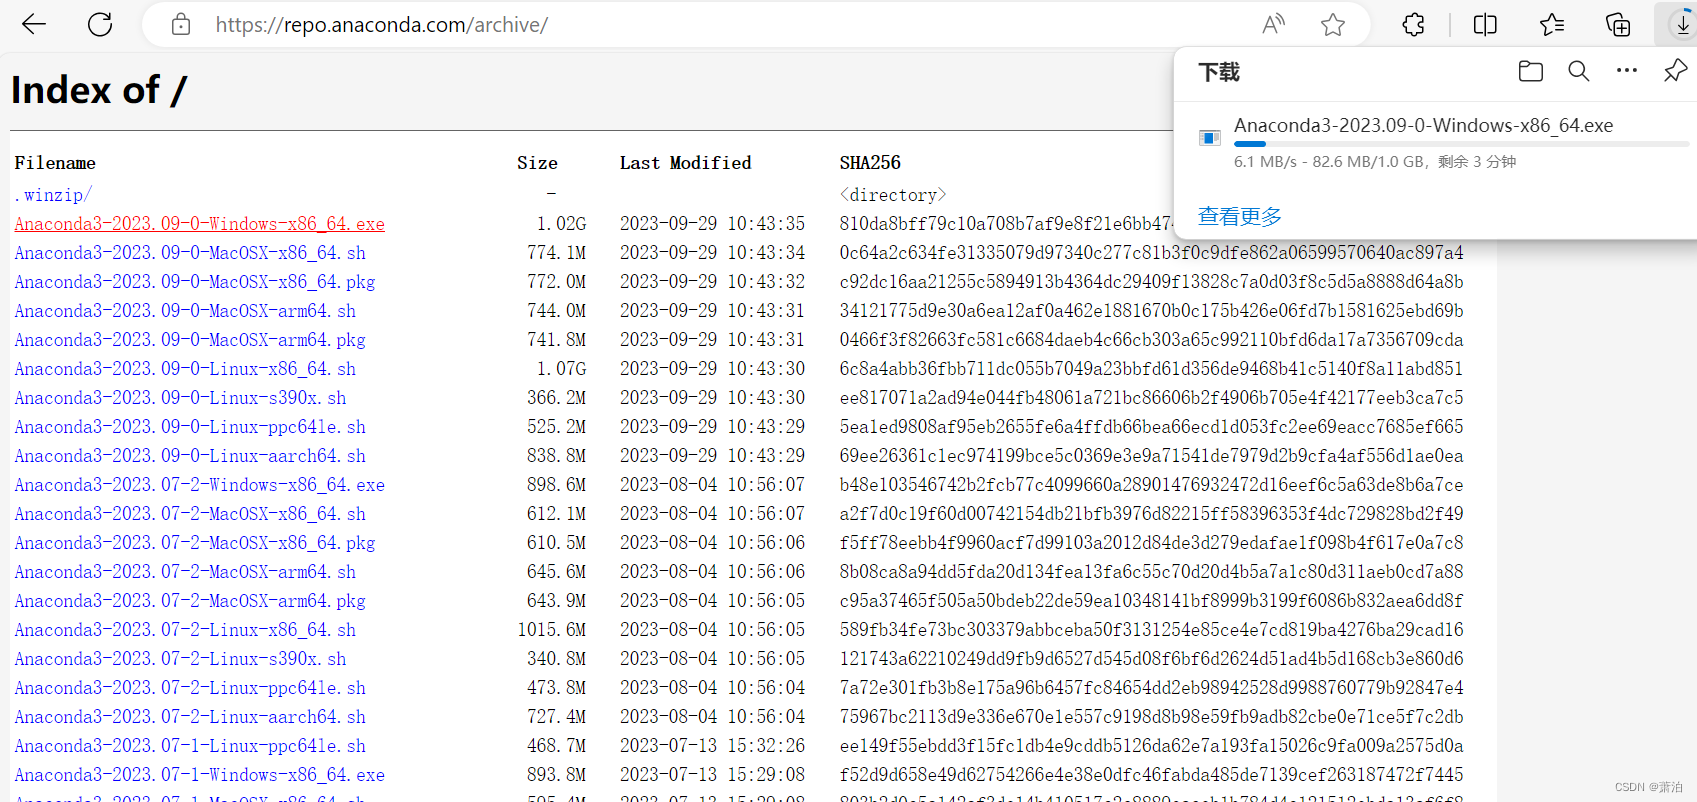Click the SHA256 hash starting 0c64a2c6
1697x802 pixels.
[1151, 253]
